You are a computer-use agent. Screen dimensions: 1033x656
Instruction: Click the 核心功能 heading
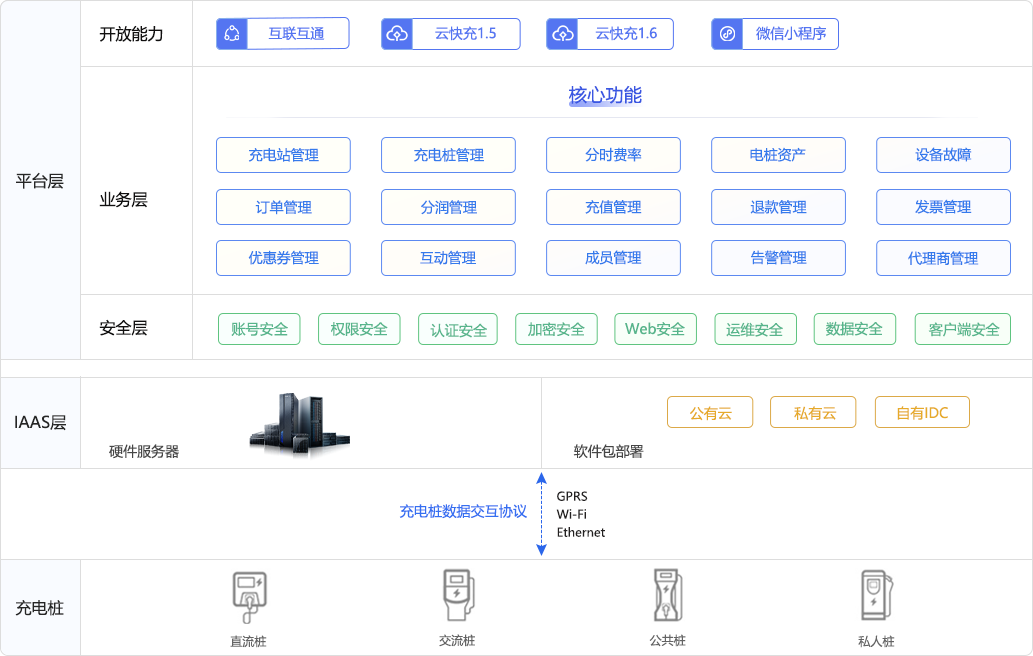coord(605,96)
